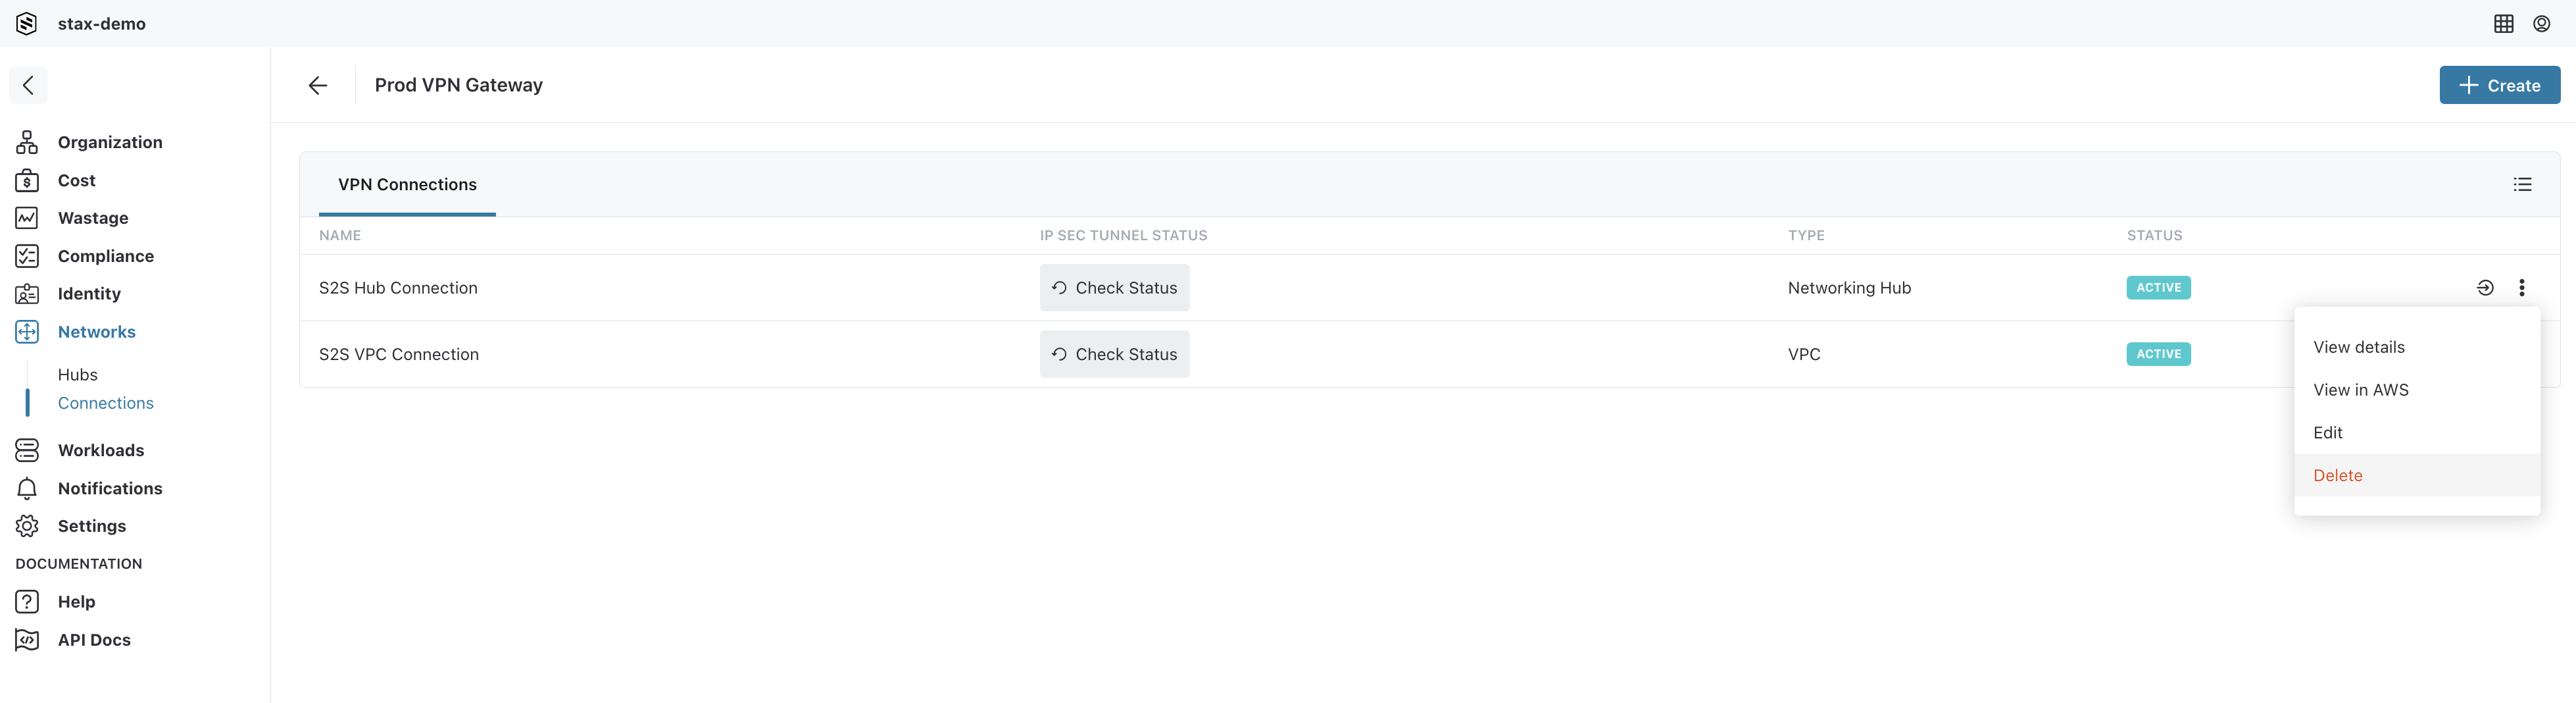Viewport: 2576px width, 703px height.
Task: Click the TYPE column header
Action: pyautogui.click(x=1806, y=236)
